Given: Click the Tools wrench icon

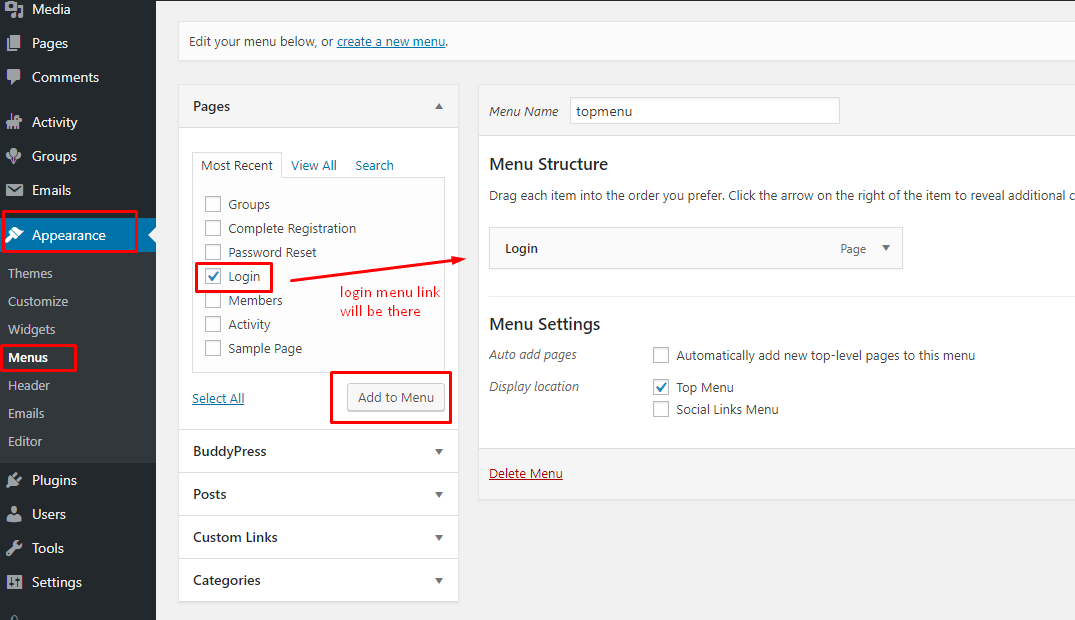Looking at the screenshot, I should click(x=14, y=548).
